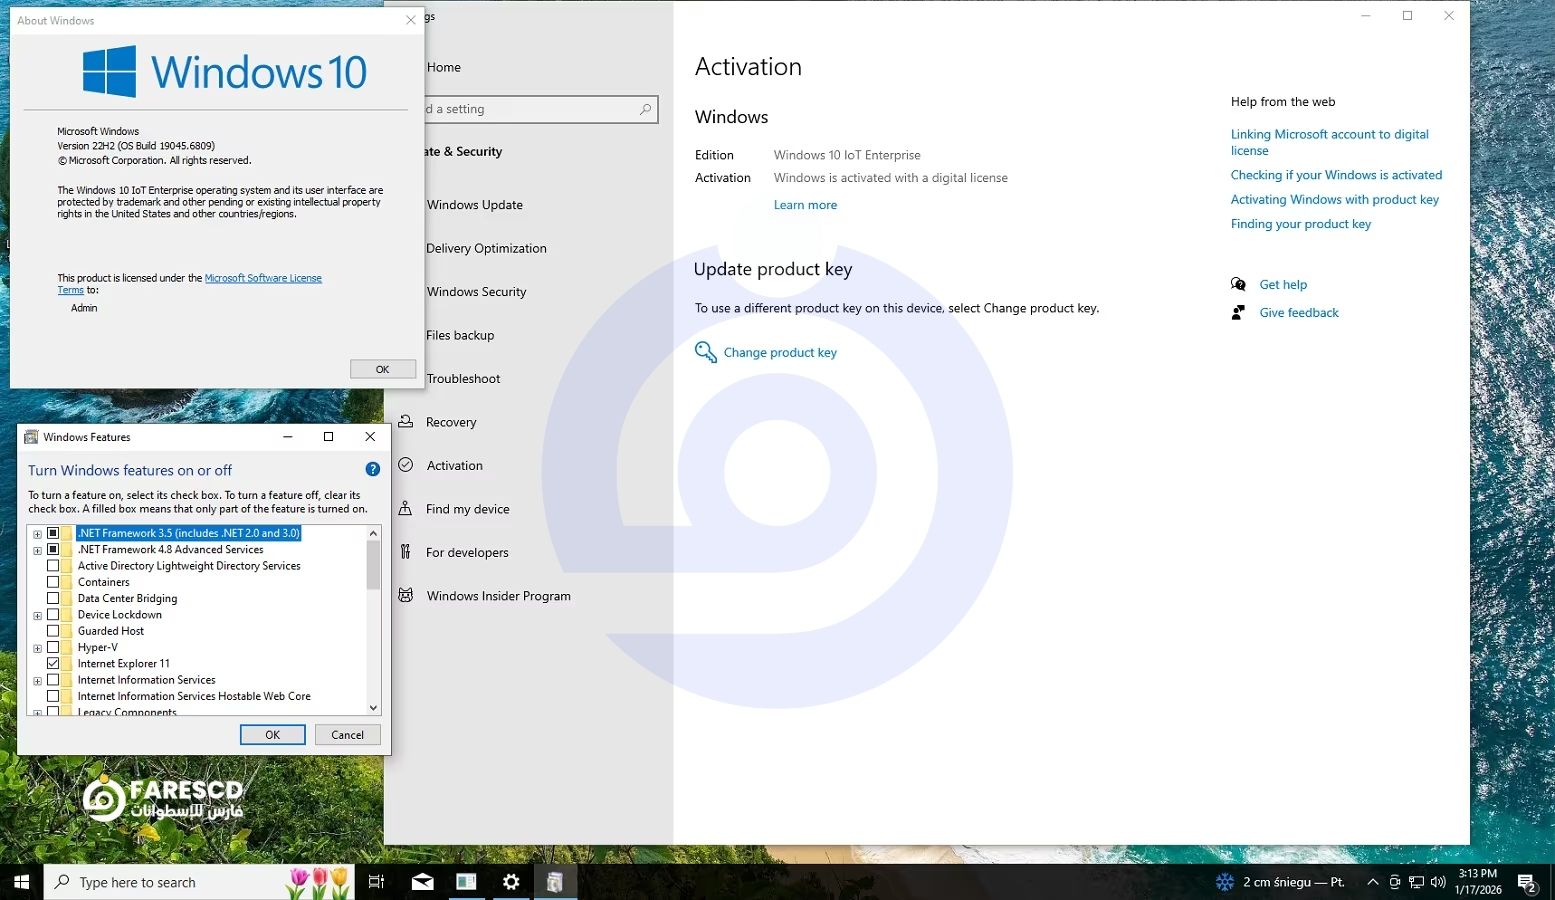
Task: Go to the For developers section
Action: point(466,552)
